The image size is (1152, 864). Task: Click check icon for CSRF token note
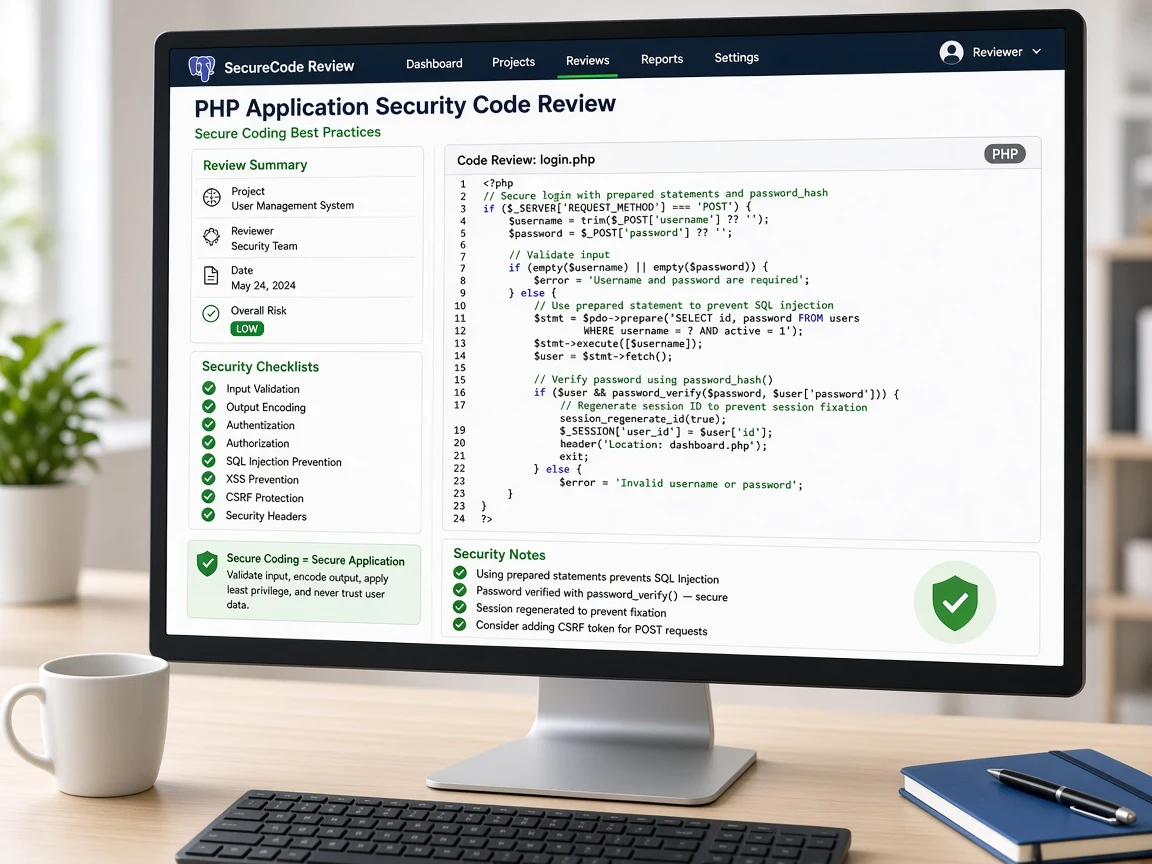(x=460, y=624)
